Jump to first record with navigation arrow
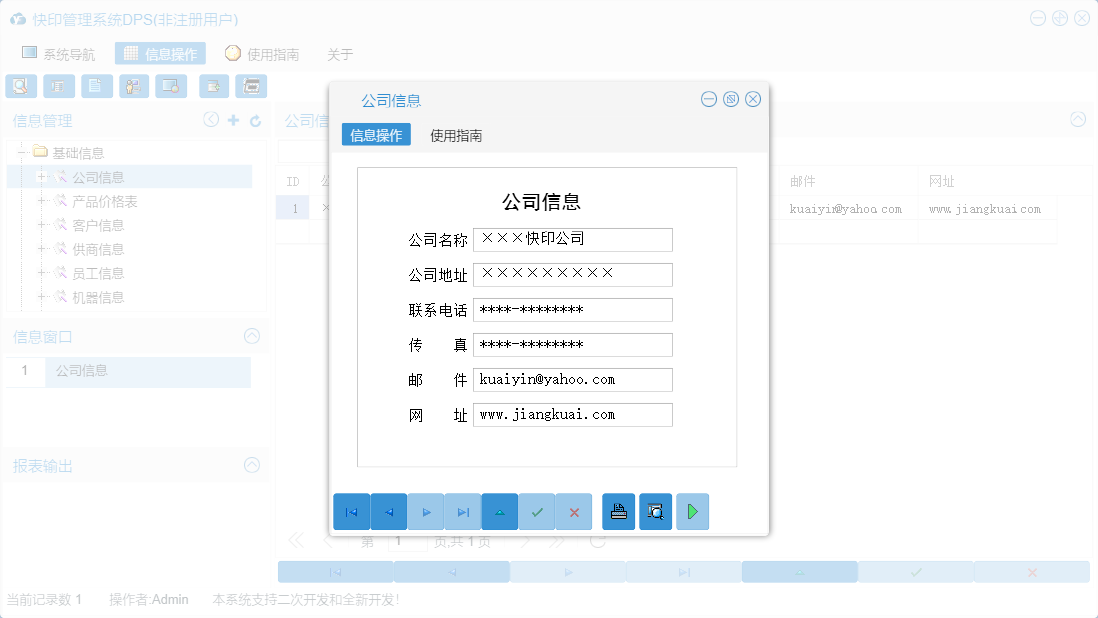This screenshot has width=1098, height=618. [351, 511]
